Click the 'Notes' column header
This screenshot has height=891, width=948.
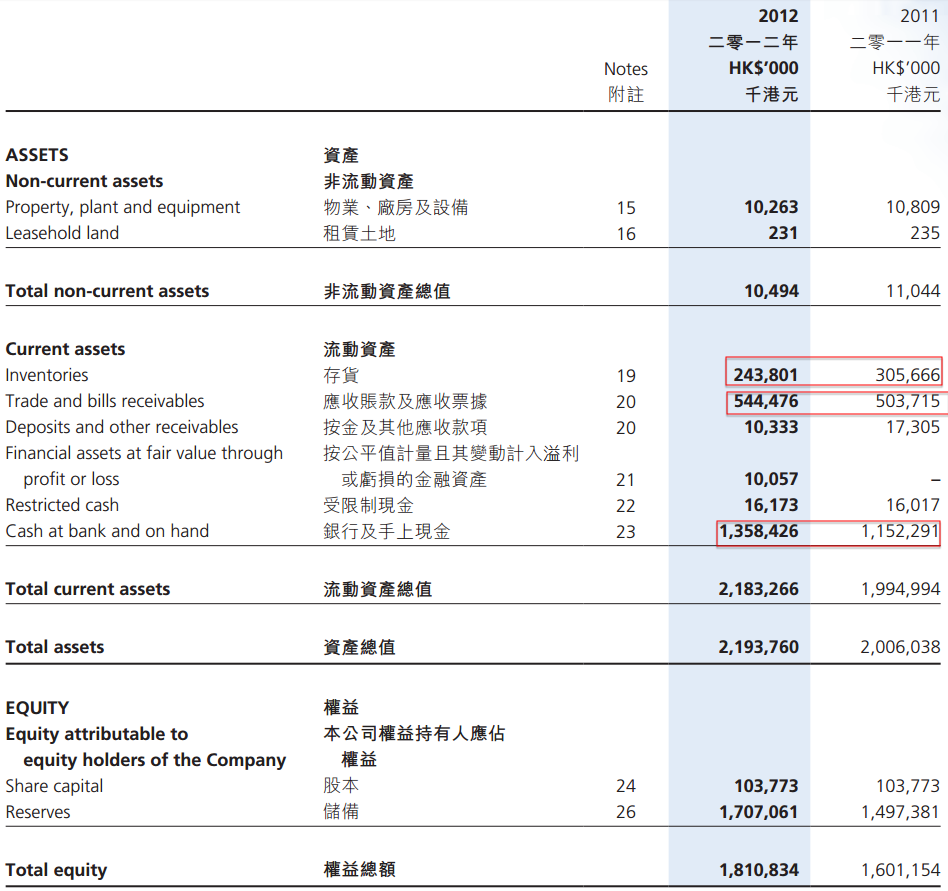pyautogui.click(x=626, y=69)
